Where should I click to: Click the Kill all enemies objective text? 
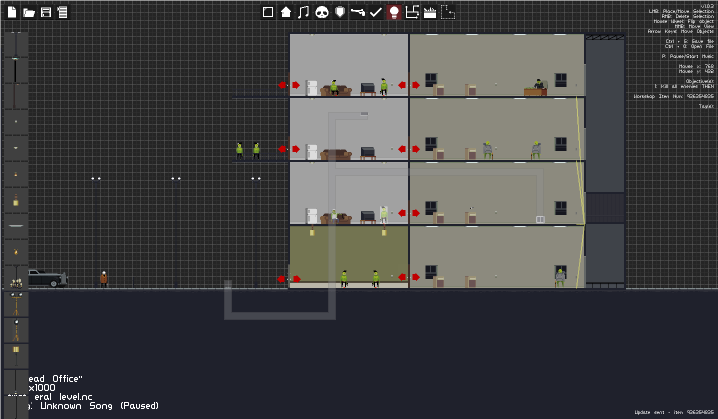pos(684,86)
